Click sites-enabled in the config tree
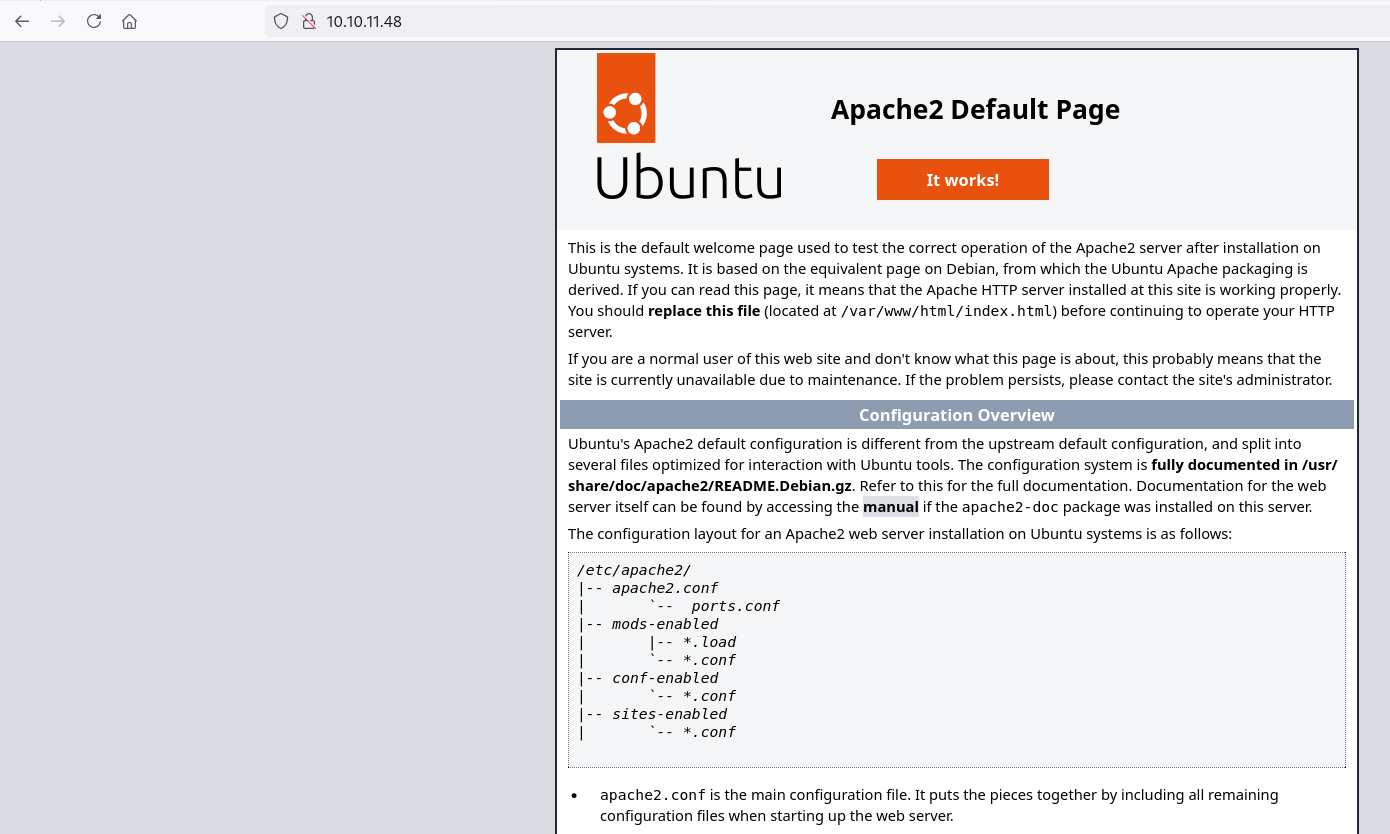Screen dimensions: 1390x834 (x=669, y=714)
